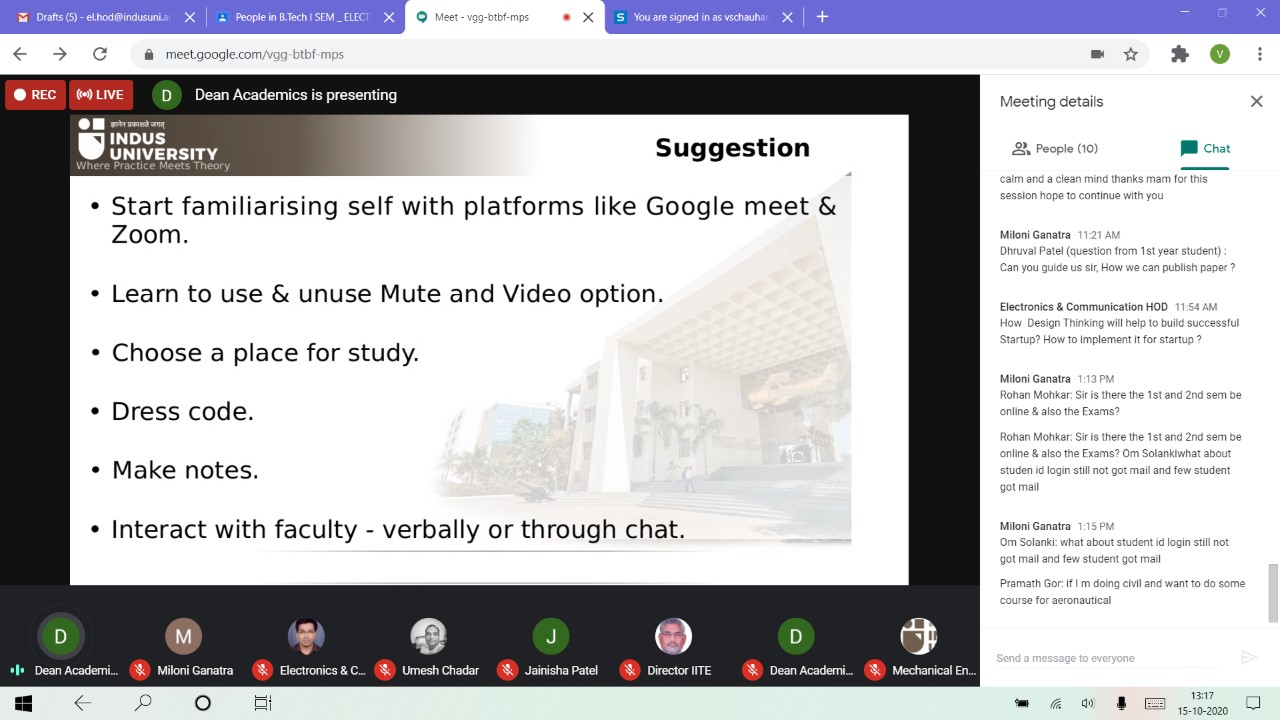
Task: Switch to the People (10) tab
Action: click(x=1055, y=148)
